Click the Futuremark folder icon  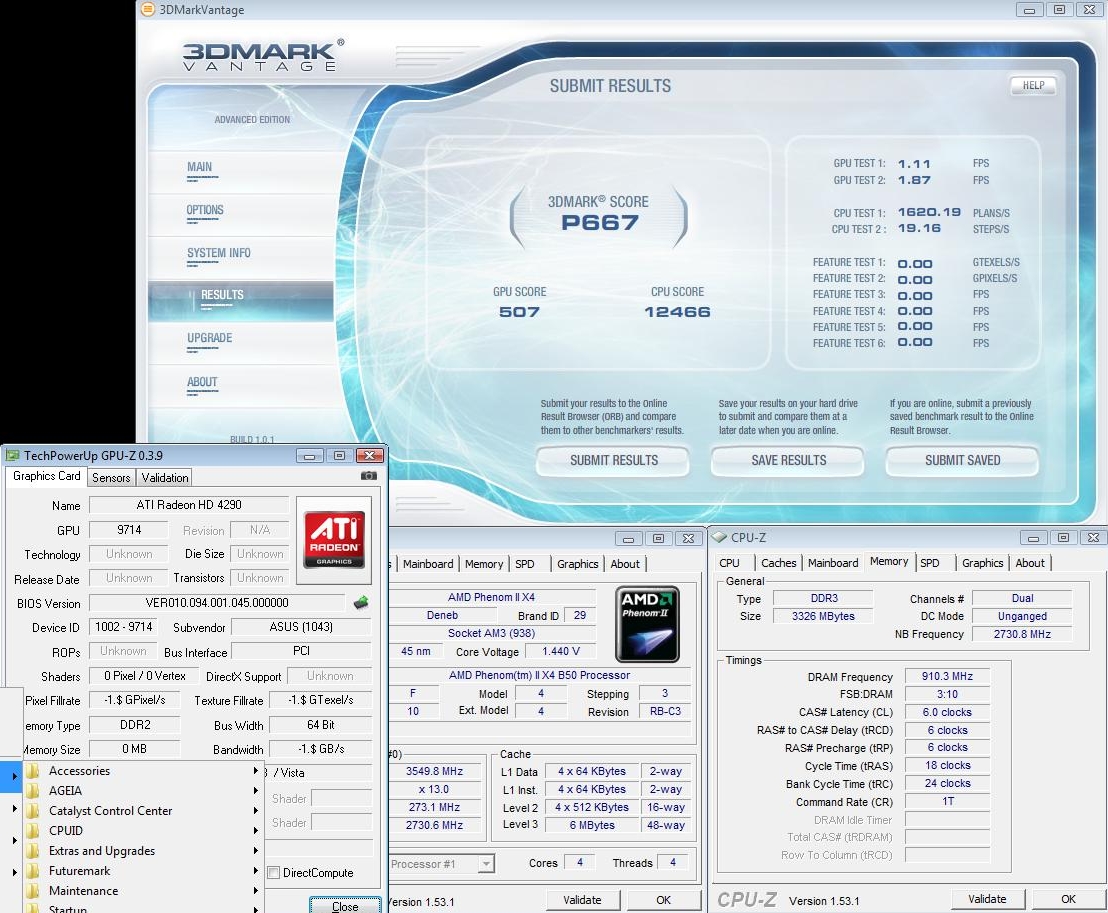[33, 871]
